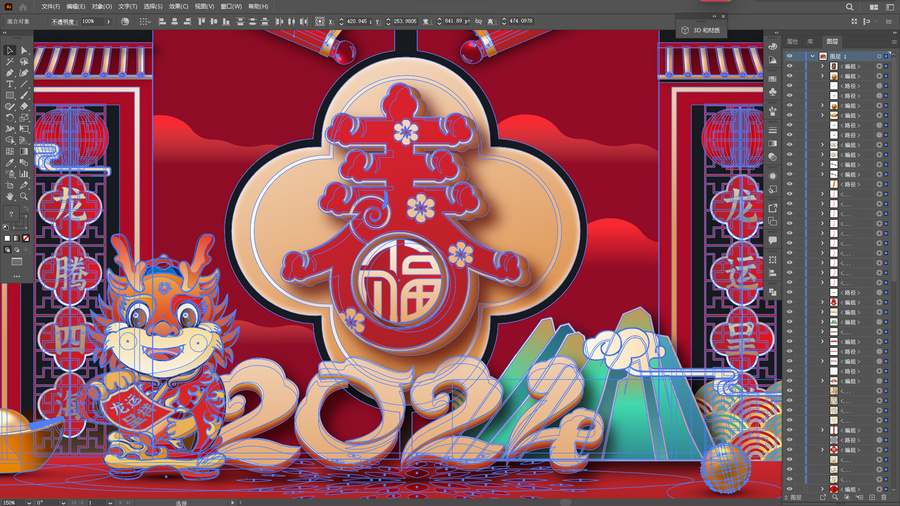Click the Edit Toolbar three dots
900x506 pixels.
(x=17, y=277)
